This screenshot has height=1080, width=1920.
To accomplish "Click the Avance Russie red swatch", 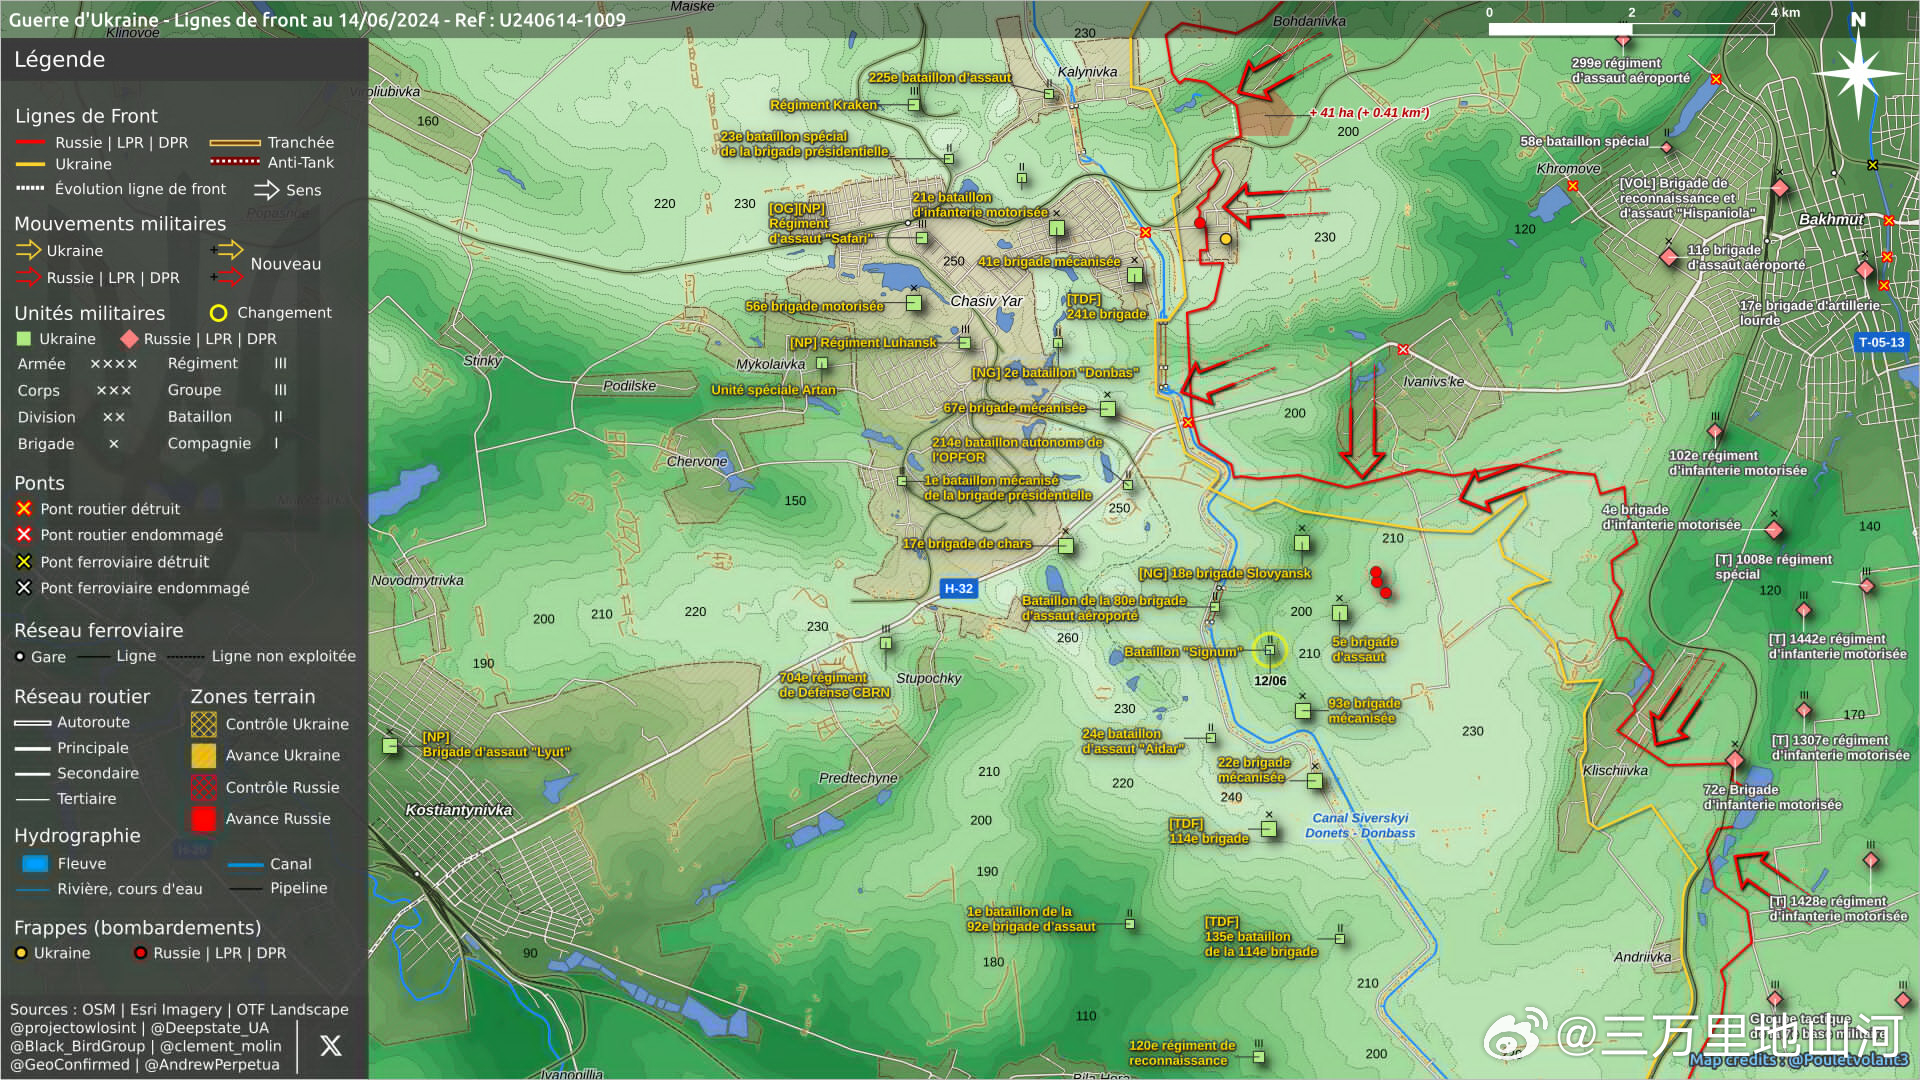I will pos(204,819).
